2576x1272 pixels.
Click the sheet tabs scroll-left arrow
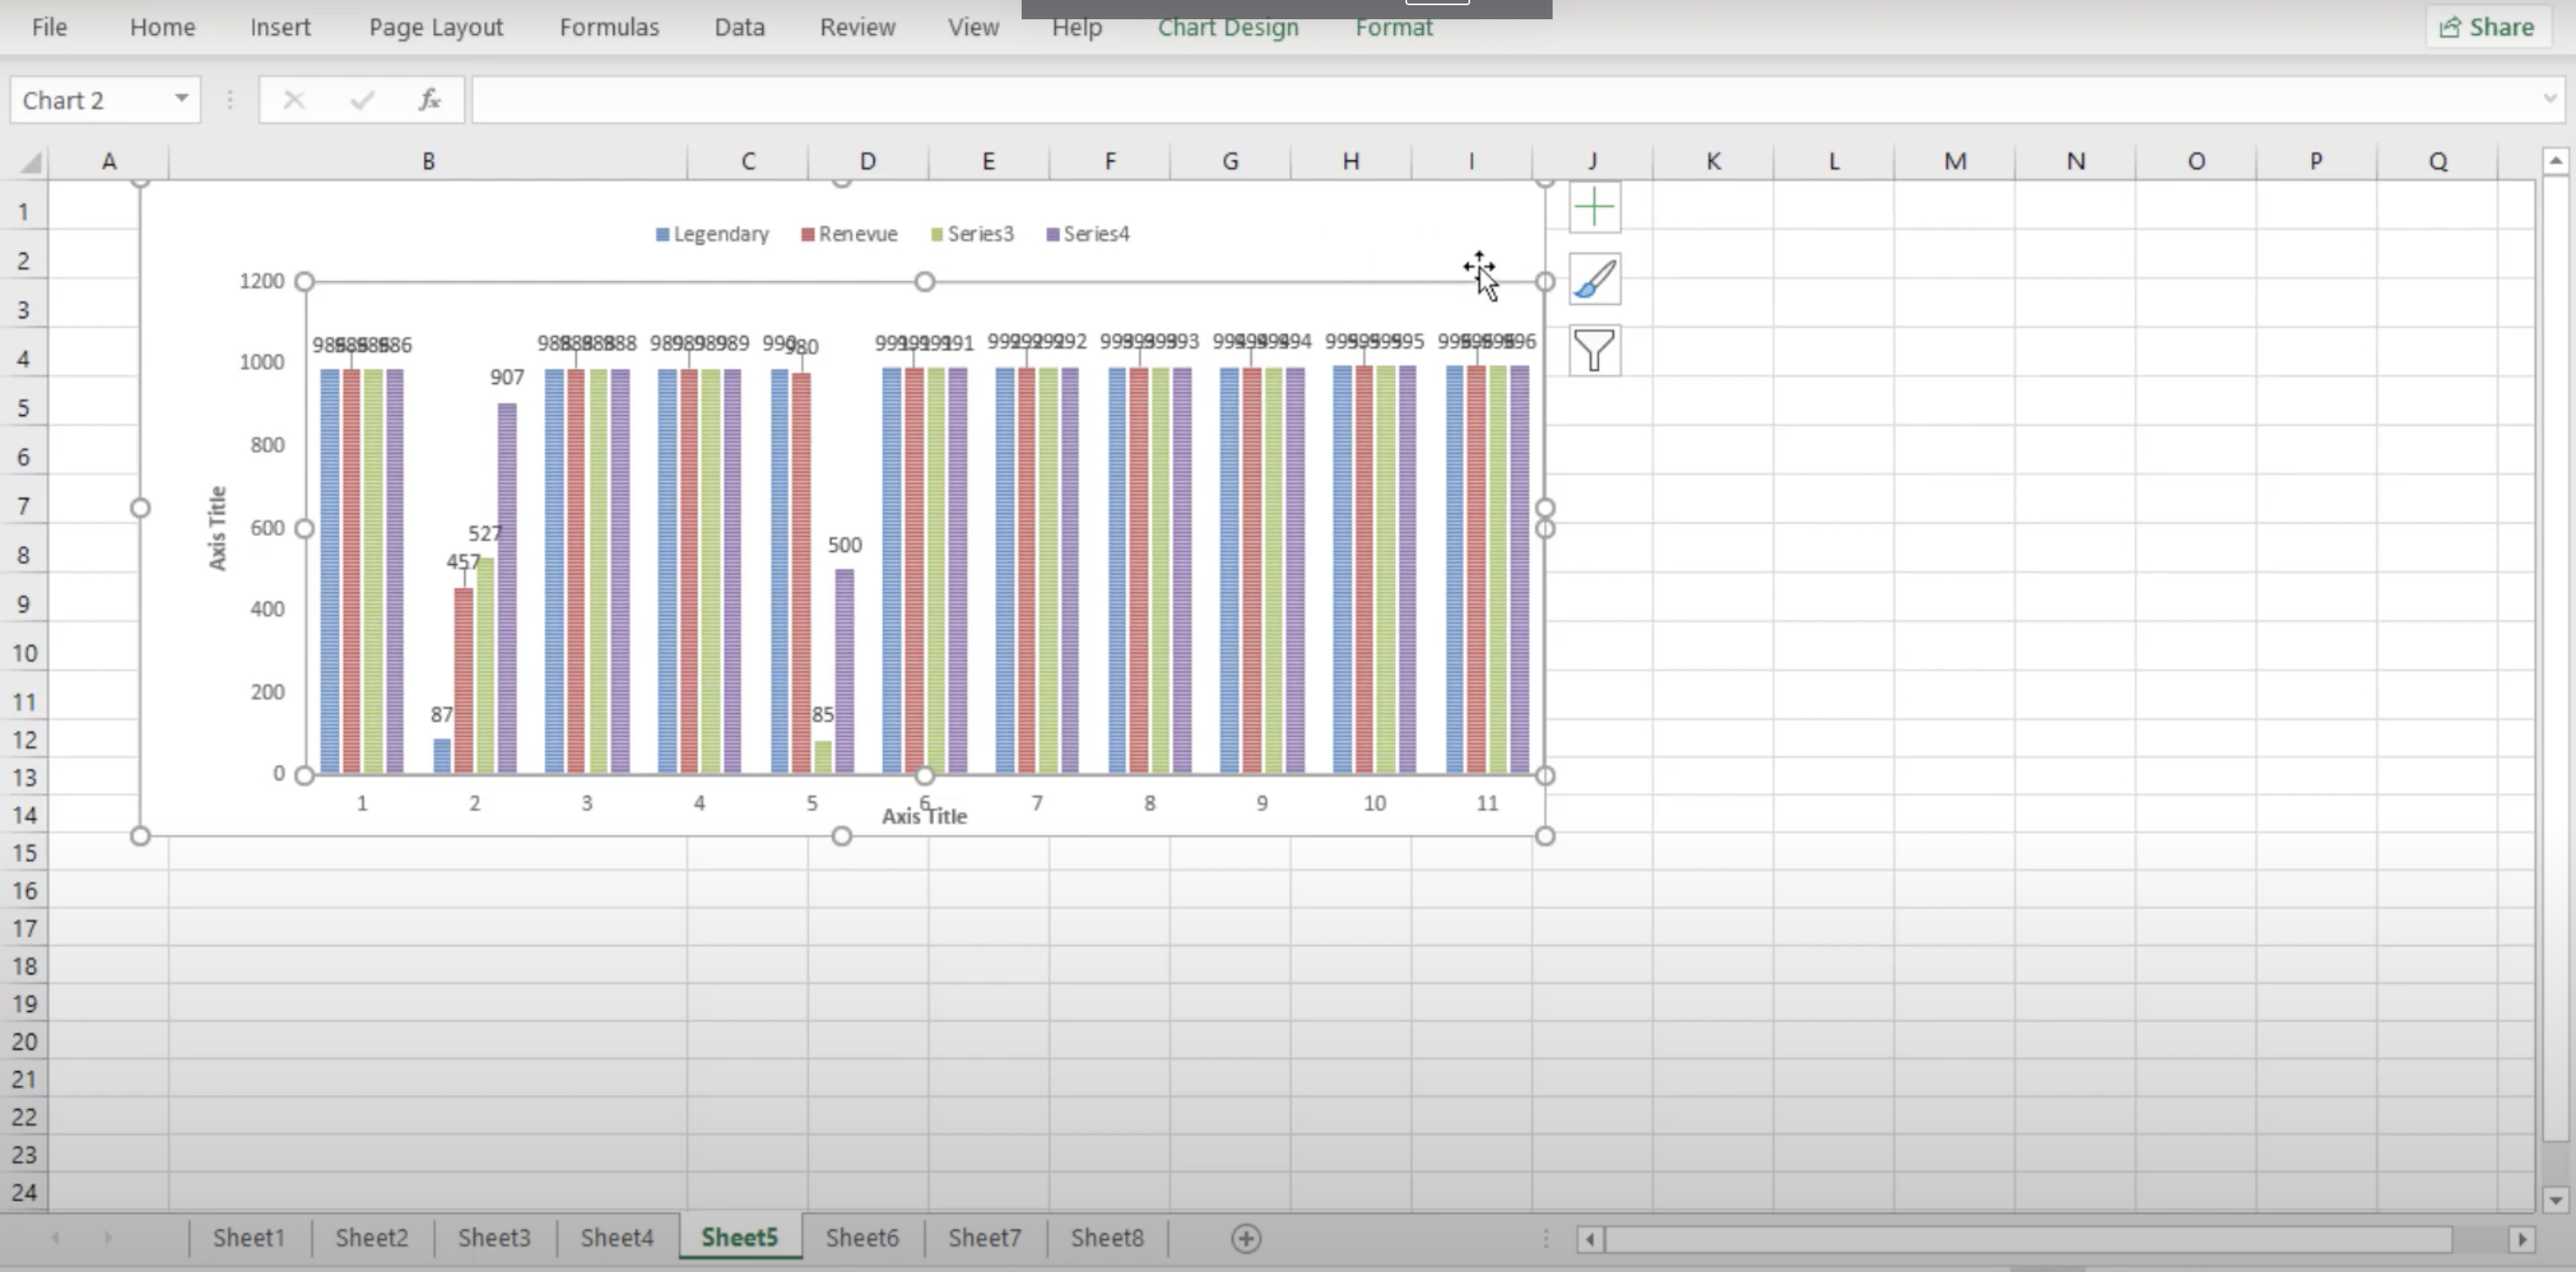coord(55,1238)
